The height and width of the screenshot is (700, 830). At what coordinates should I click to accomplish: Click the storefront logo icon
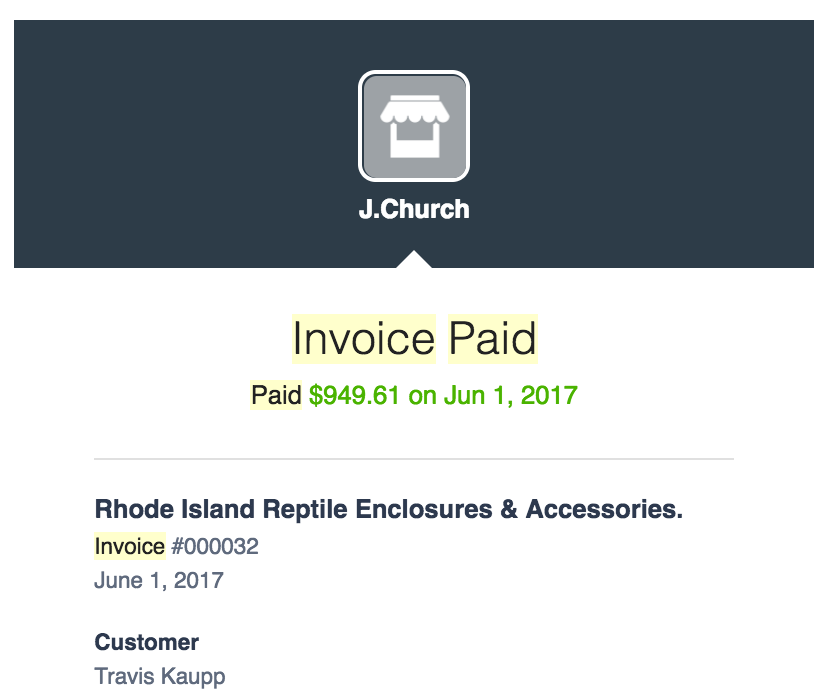(x=413, y=126)
